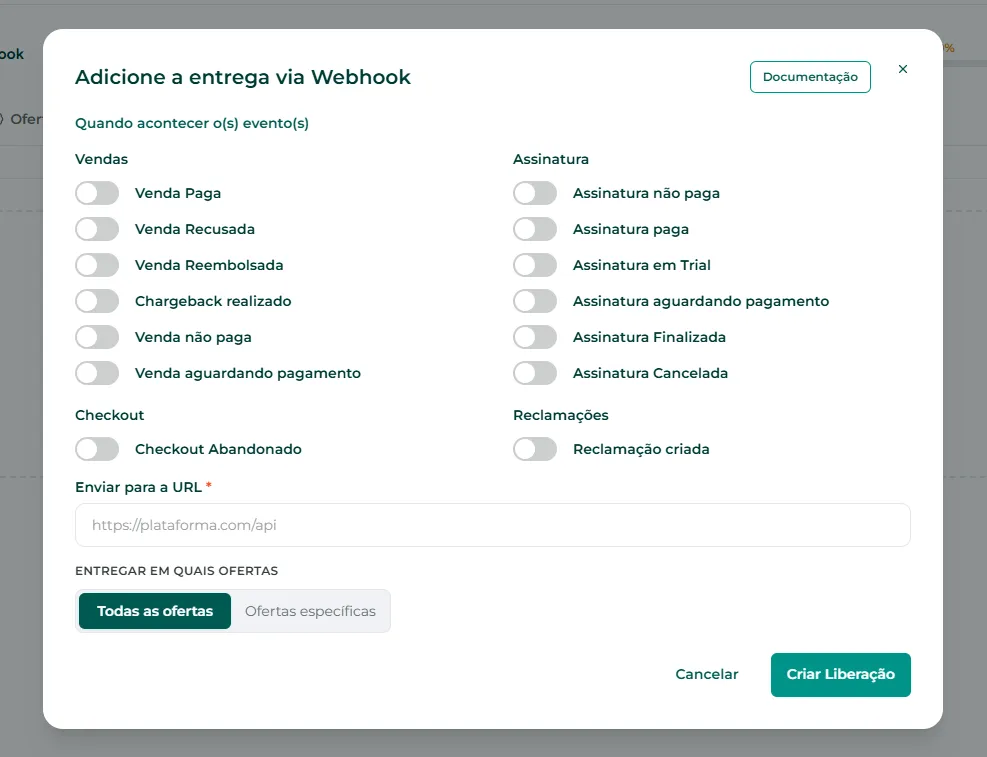Enable the Venda Paga toggle
This screenshot has height=757, width=987.
97,193
